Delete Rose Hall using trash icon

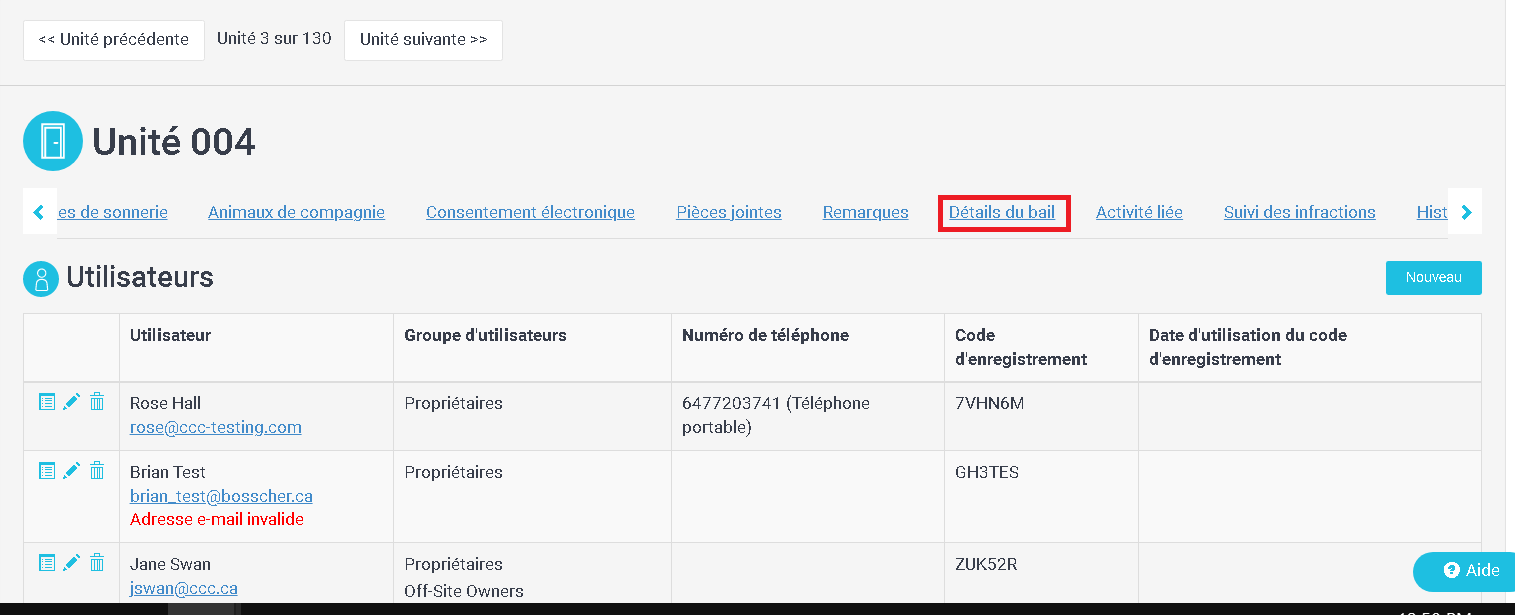point(97,402)
